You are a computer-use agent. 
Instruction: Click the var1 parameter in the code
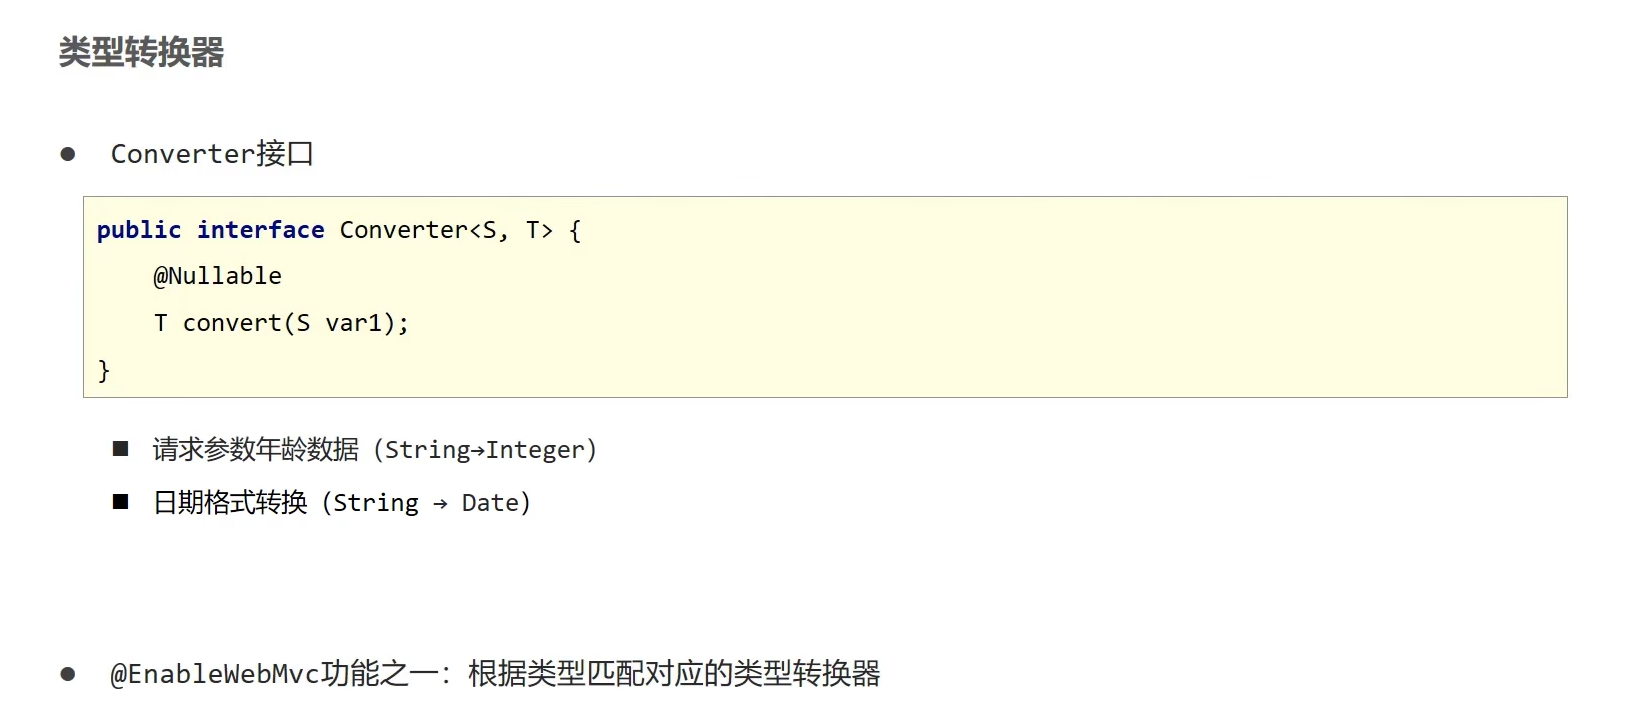(x=354, y=323)
